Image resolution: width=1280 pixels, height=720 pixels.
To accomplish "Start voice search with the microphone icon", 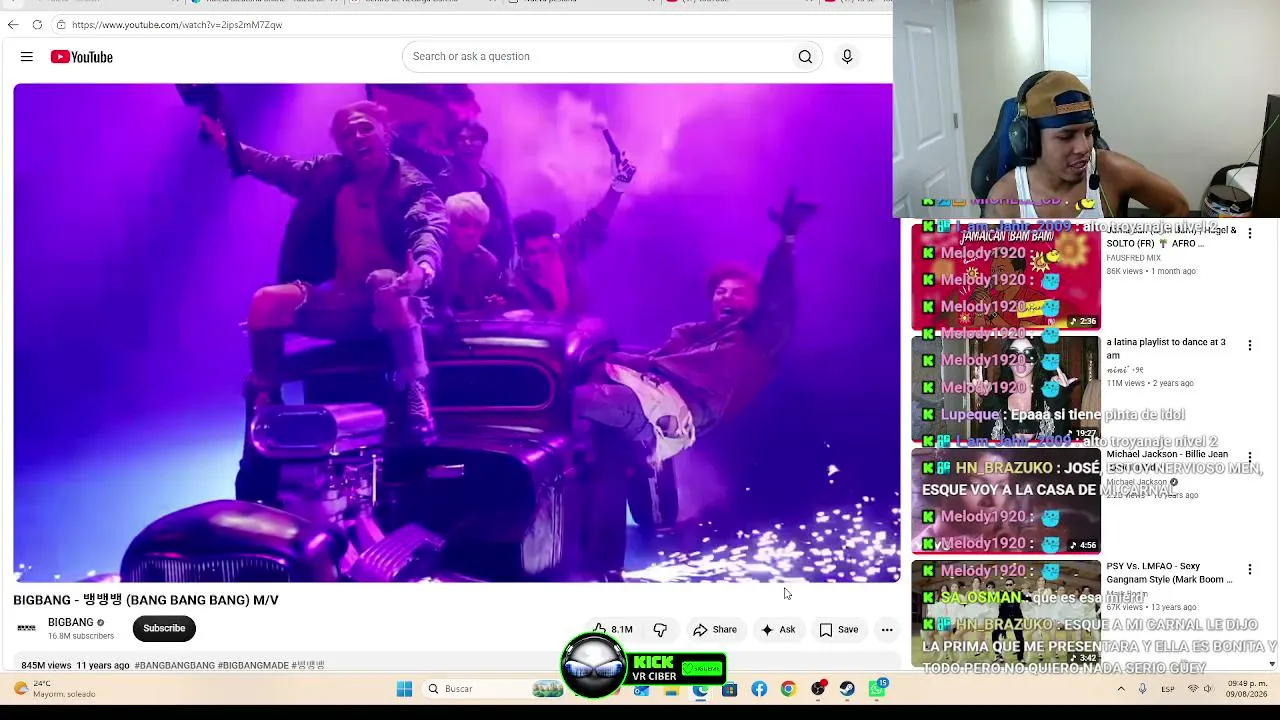I will coord(847,57).
